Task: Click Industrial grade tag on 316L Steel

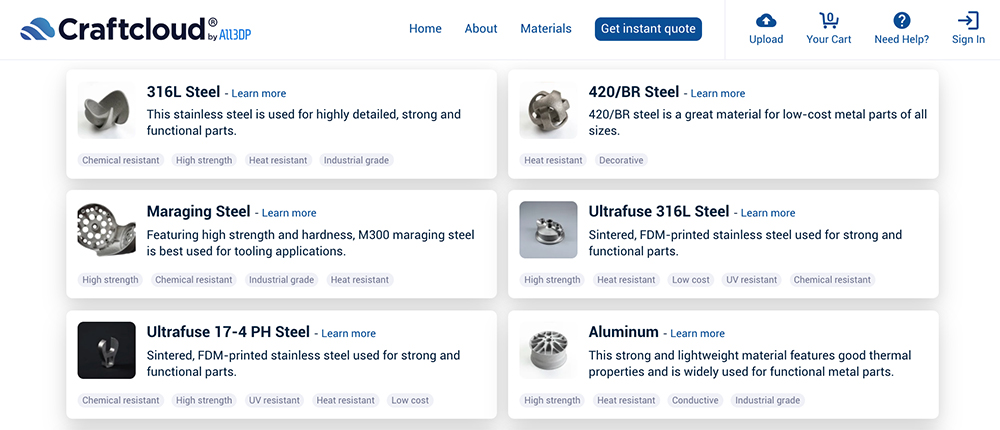Action: pyautogui.click(x=357, y=160)
